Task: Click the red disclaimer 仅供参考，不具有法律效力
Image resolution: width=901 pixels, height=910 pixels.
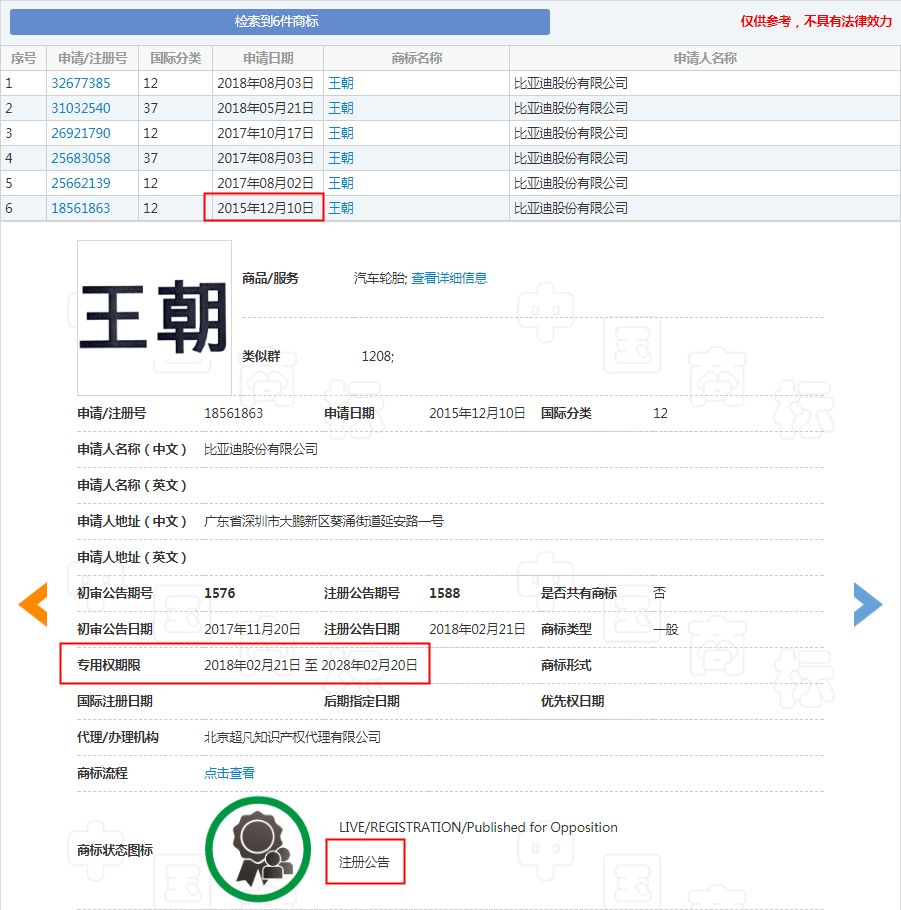Action: coord(816,21)
